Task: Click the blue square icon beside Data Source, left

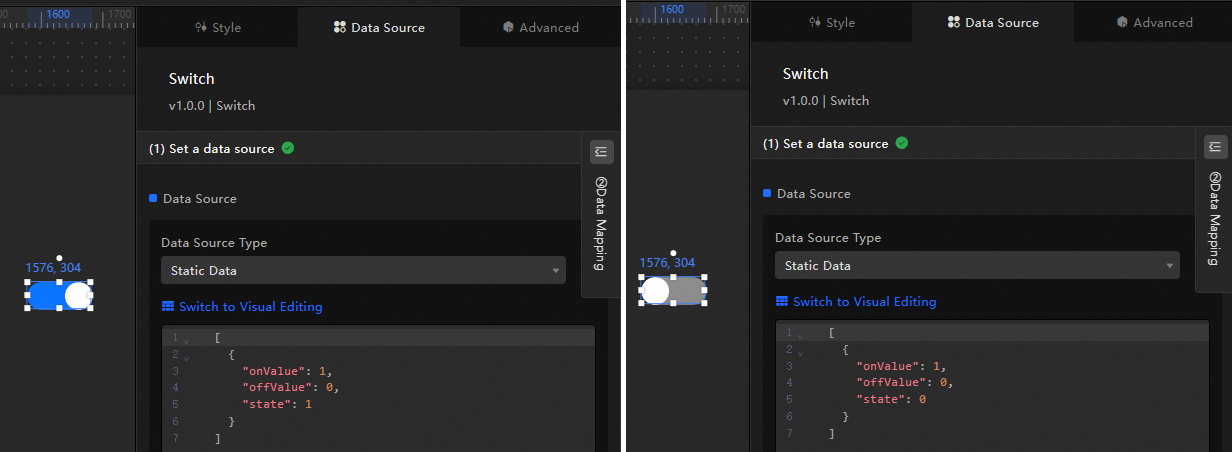Action: pyautogui.click(x=153, y=198)
